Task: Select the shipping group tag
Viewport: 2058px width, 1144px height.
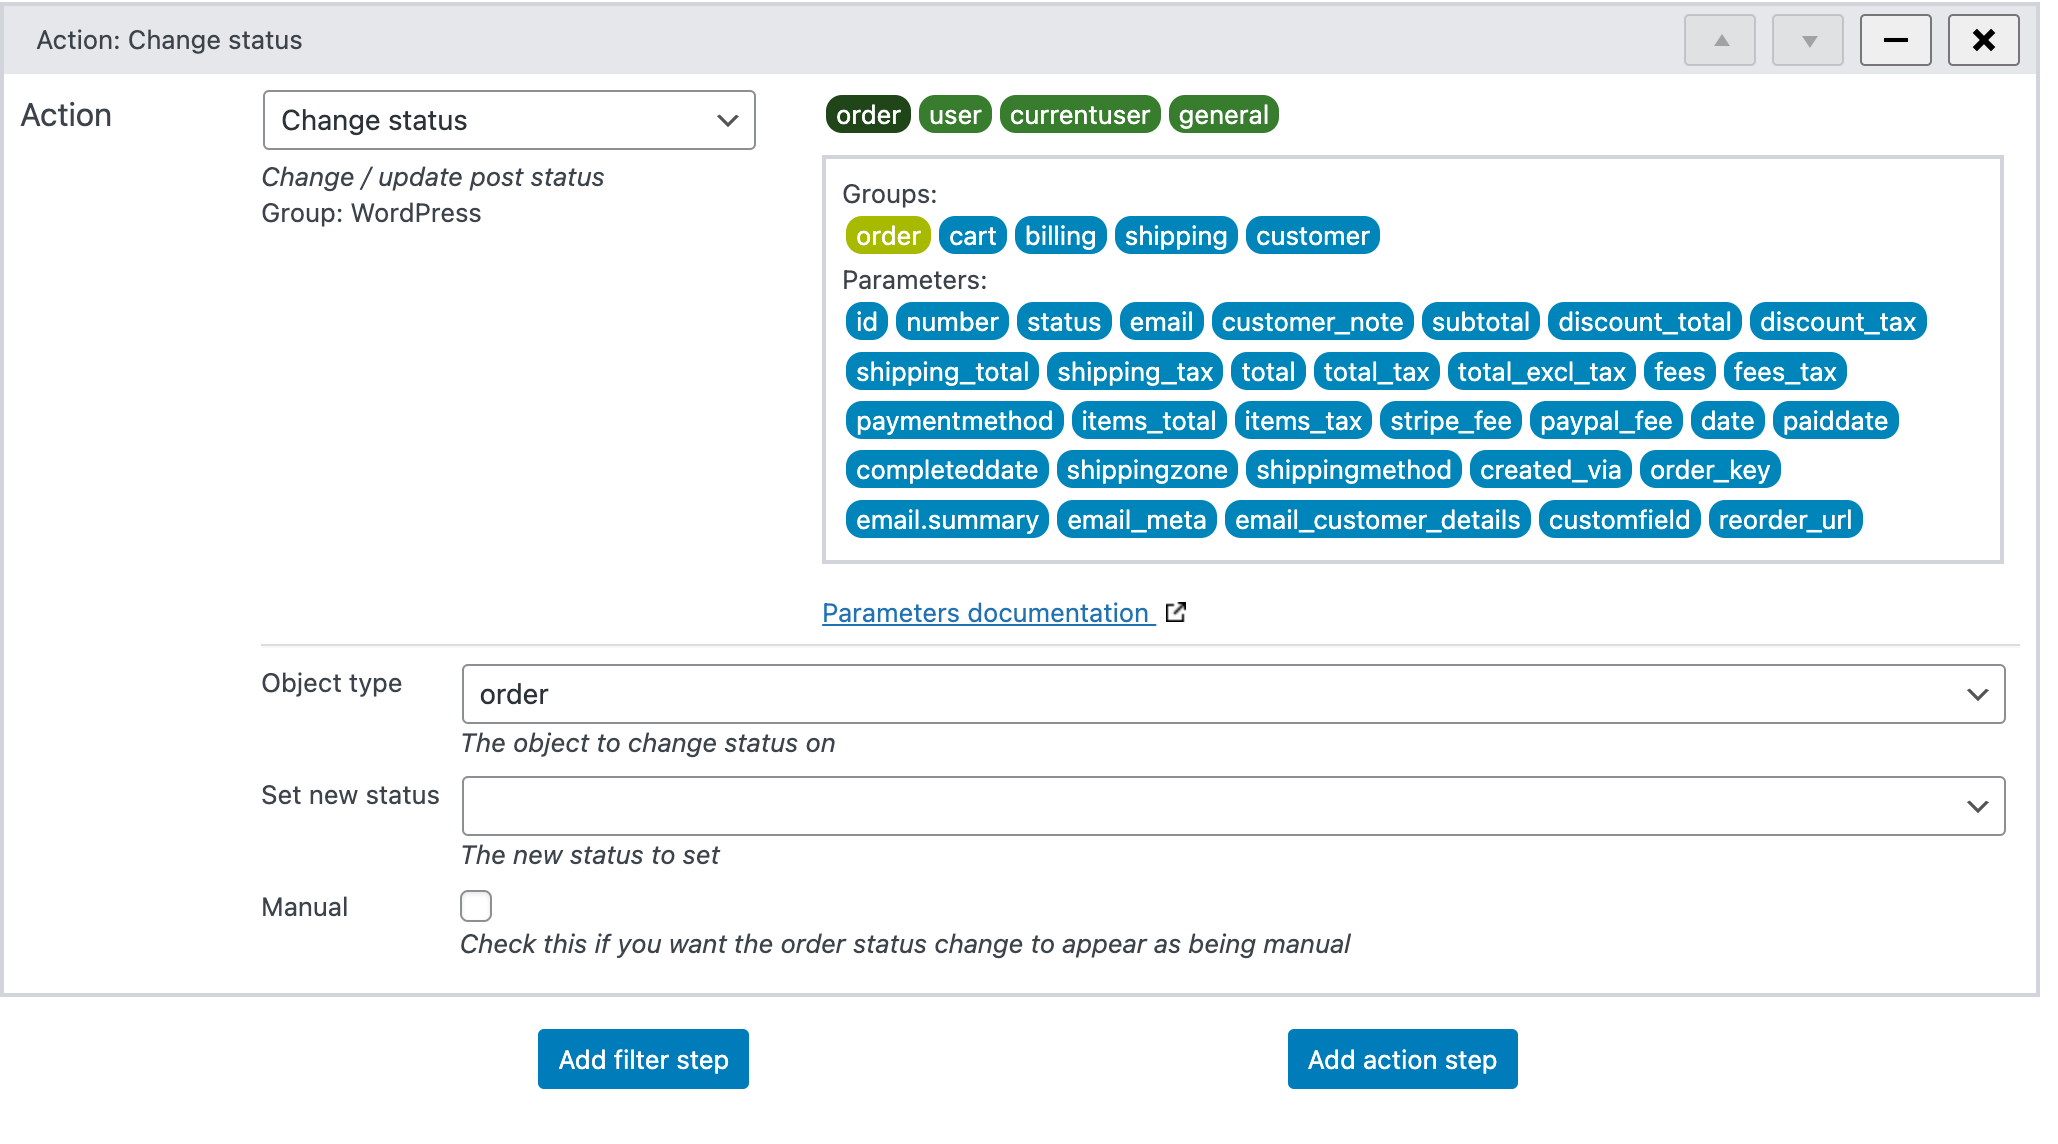Action: coord(1175,235)
